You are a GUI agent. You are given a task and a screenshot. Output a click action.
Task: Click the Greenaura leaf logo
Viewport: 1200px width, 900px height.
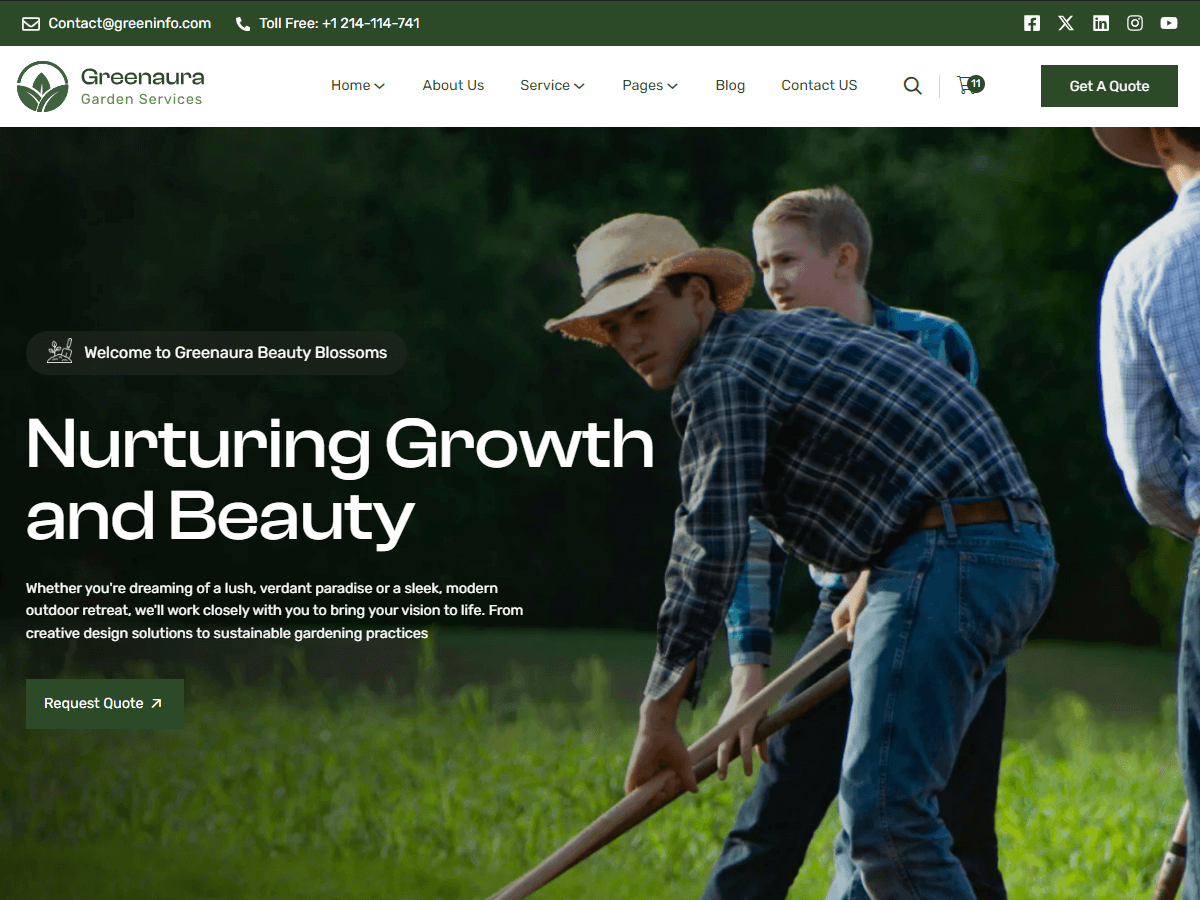coord(42,86)
